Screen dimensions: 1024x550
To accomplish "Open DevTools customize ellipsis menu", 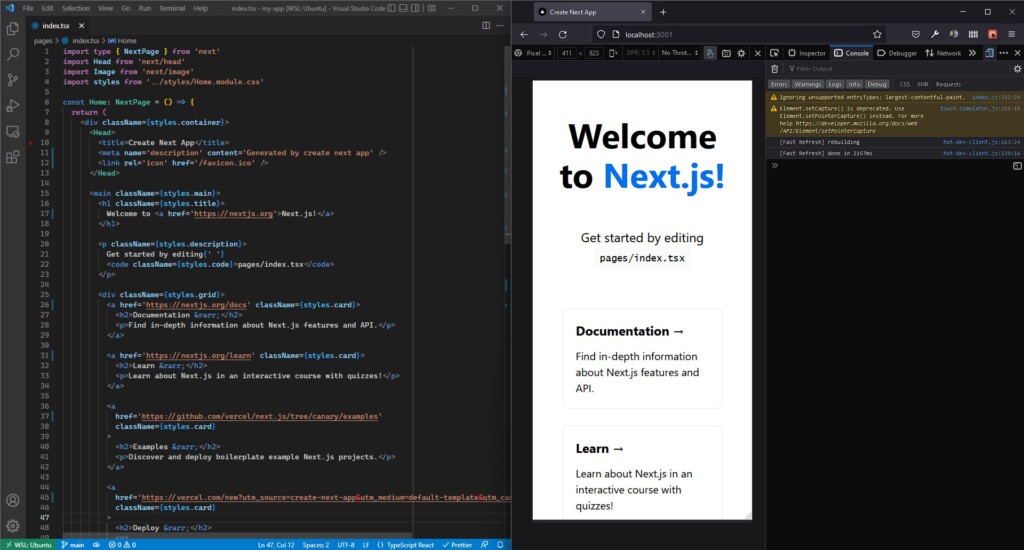I will (1004, 53).
